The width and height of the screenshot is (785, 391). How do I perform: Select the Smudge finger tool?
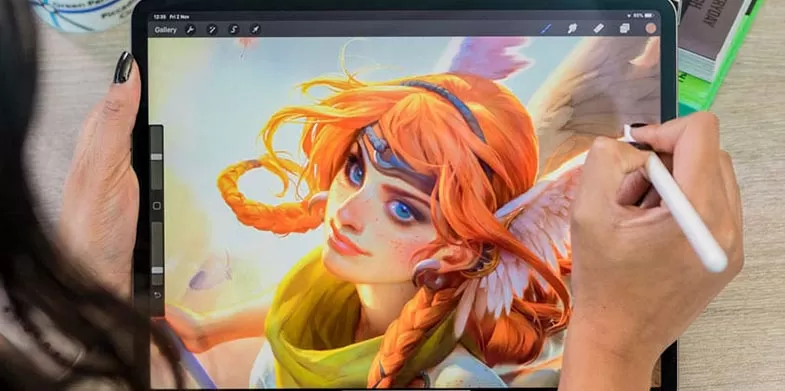pos(572,29)
